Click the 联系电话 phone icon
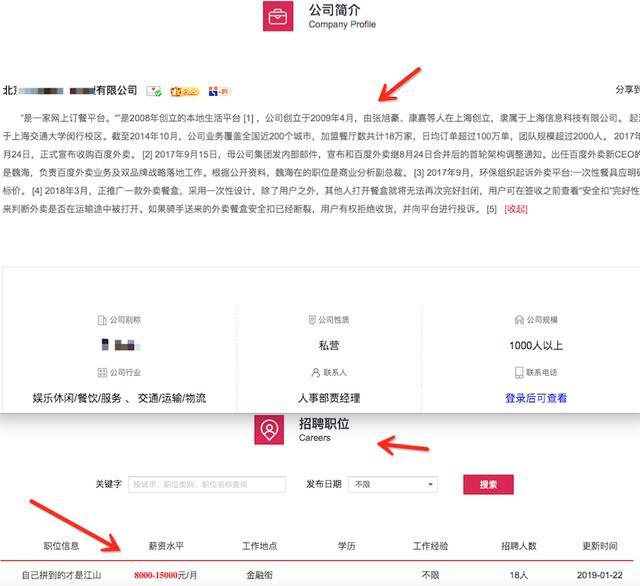 (519, 372)
